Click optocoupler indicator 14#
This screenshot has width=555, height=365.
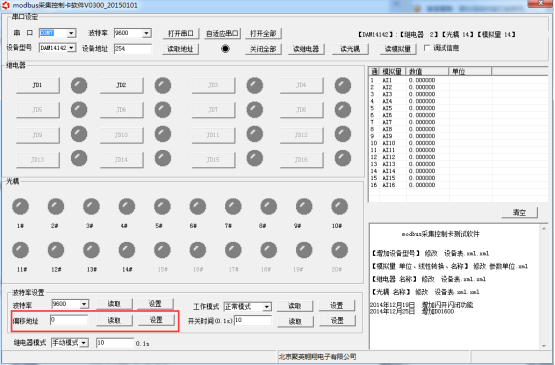click(x=127, y=250)
